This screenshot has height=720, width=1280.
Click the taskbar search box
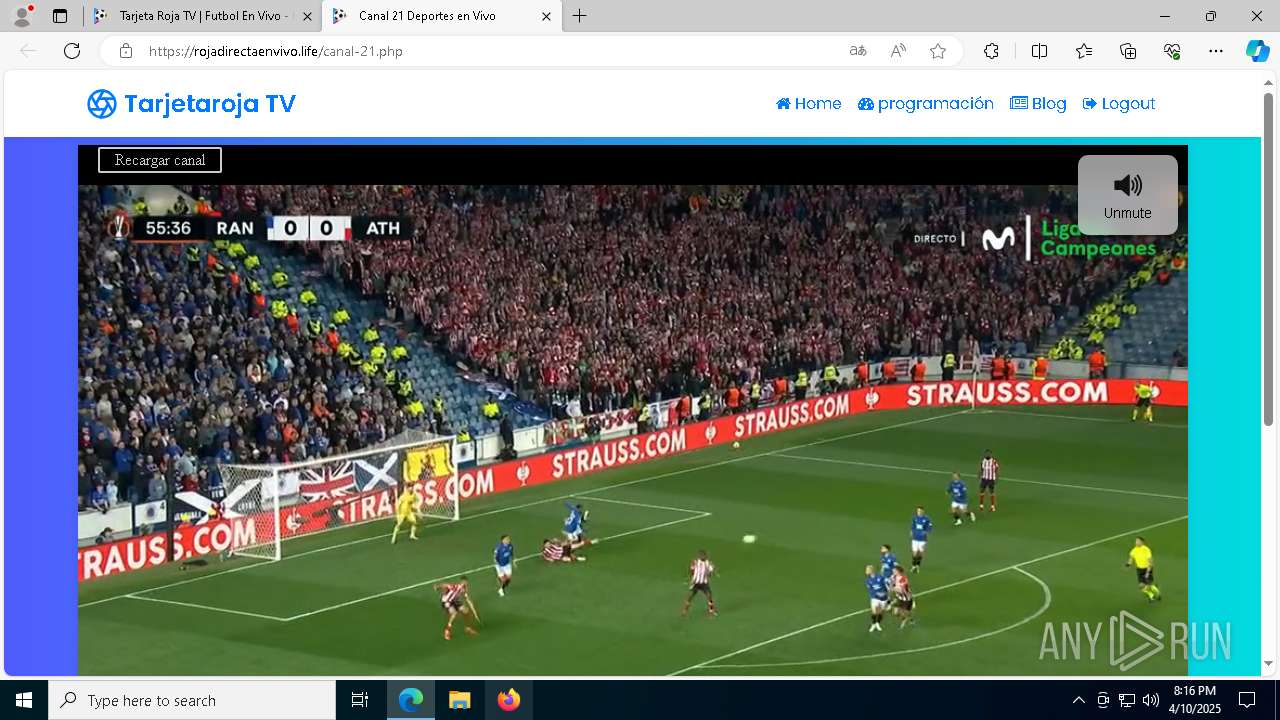coord(192,700)
